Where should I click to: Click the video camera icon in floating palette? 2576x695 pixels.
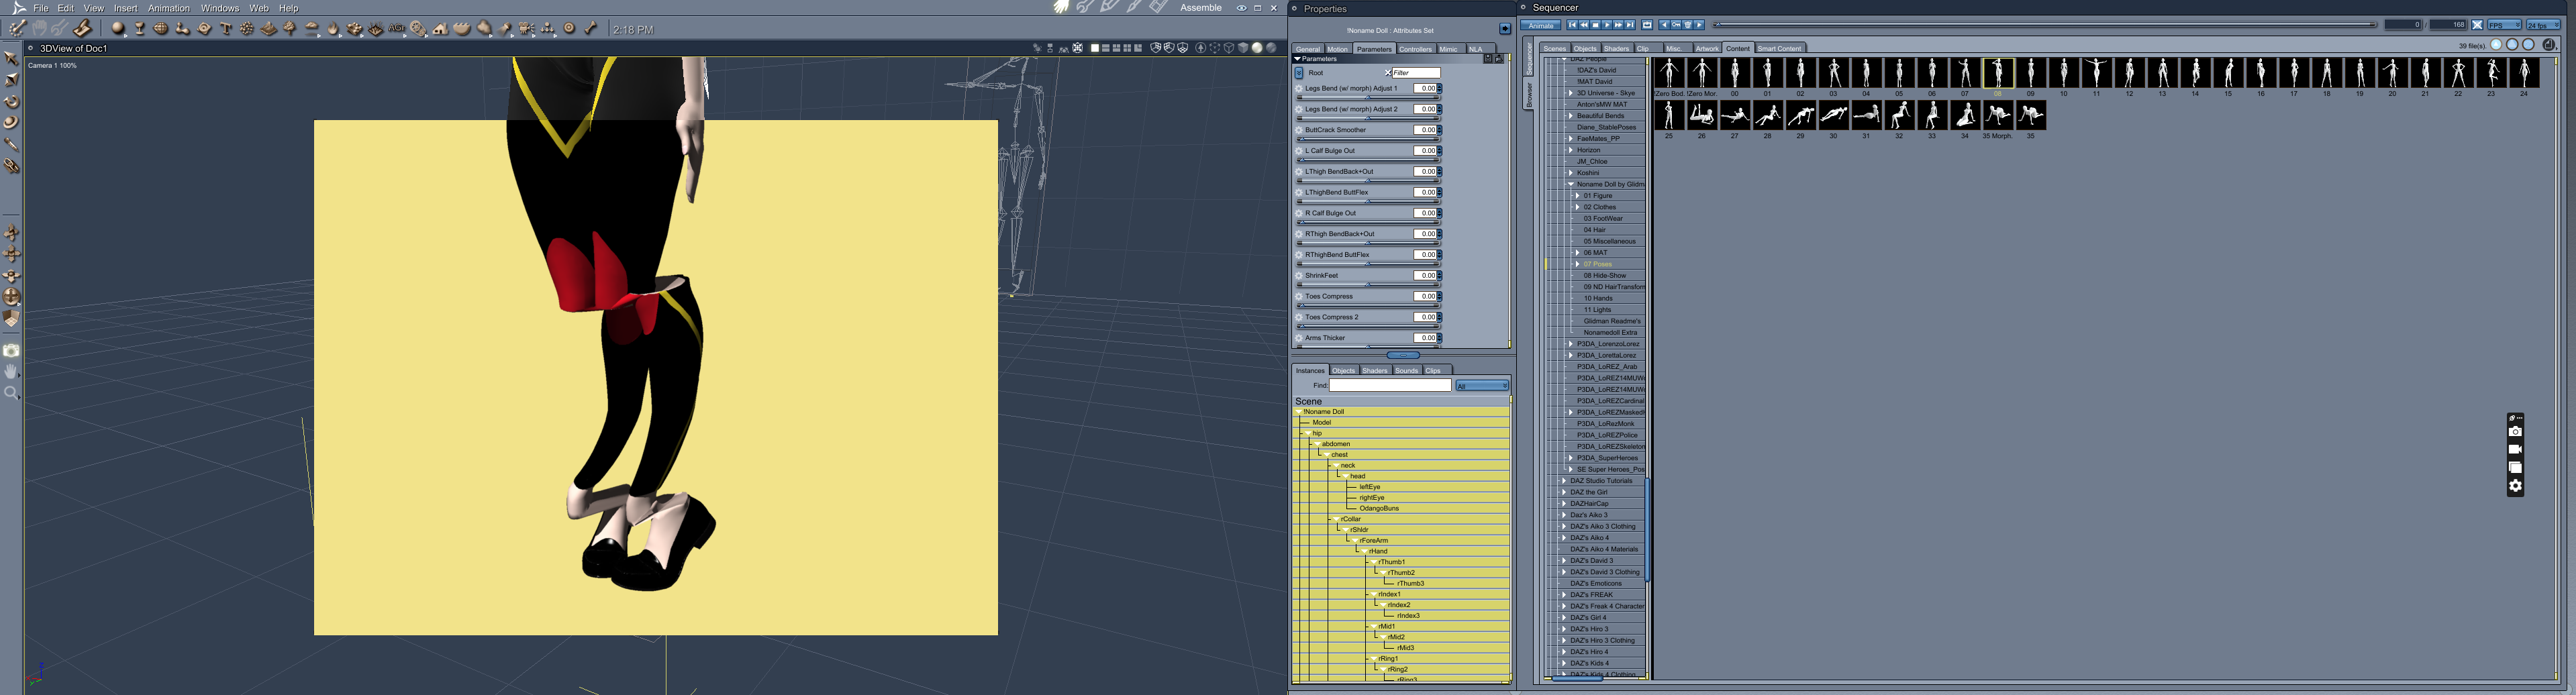coord(2516,450)
